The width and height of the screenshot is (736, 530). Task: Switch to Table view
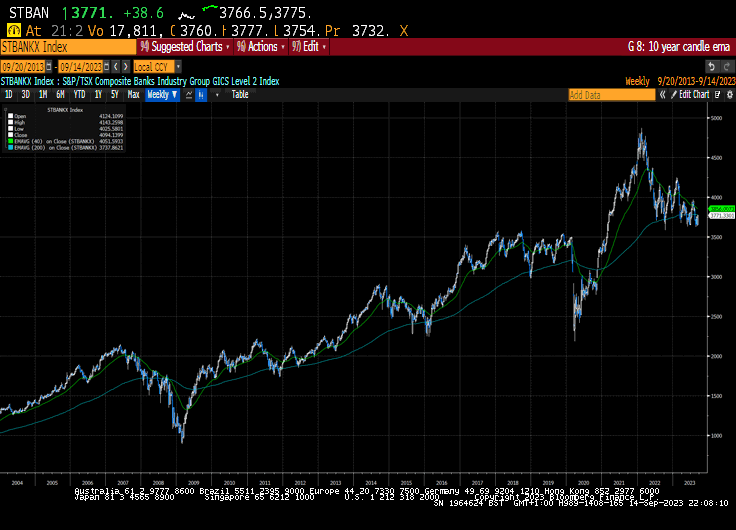tap(240, 95)
